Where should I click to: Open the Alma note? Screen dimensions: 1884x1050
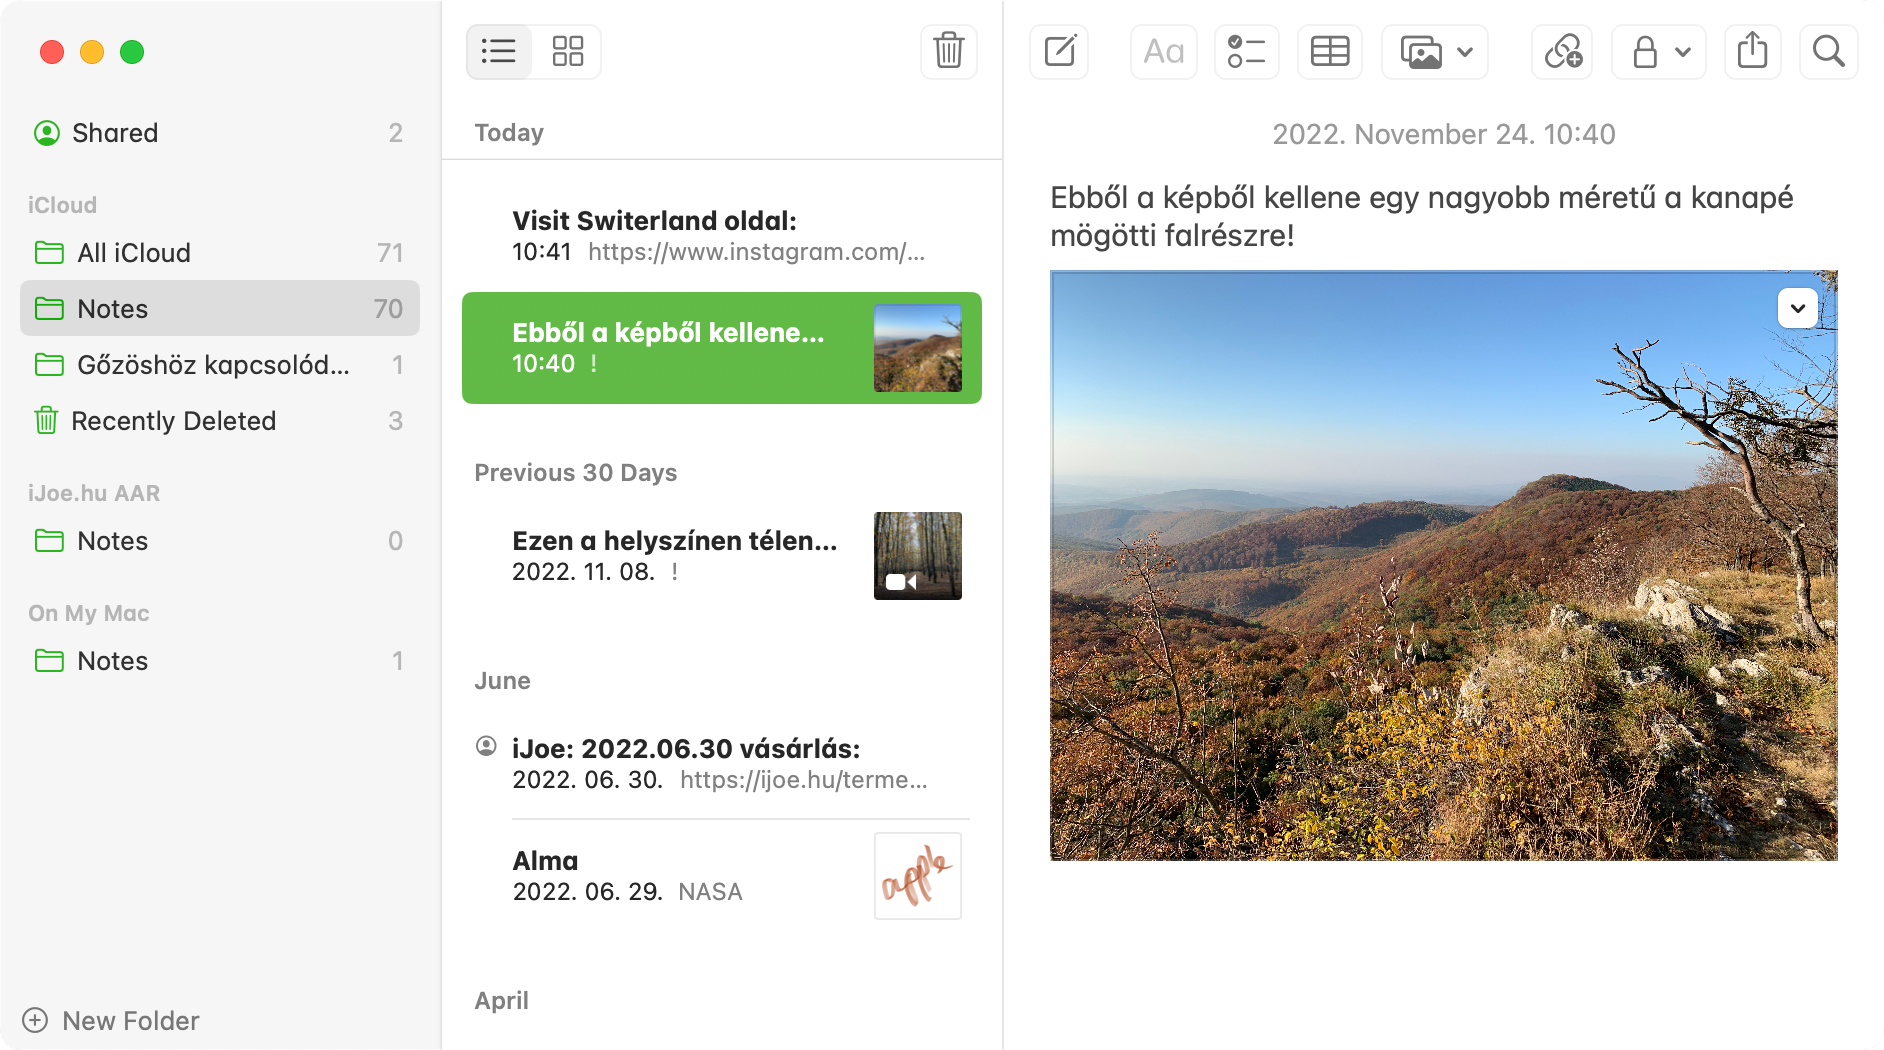(722, 876)
